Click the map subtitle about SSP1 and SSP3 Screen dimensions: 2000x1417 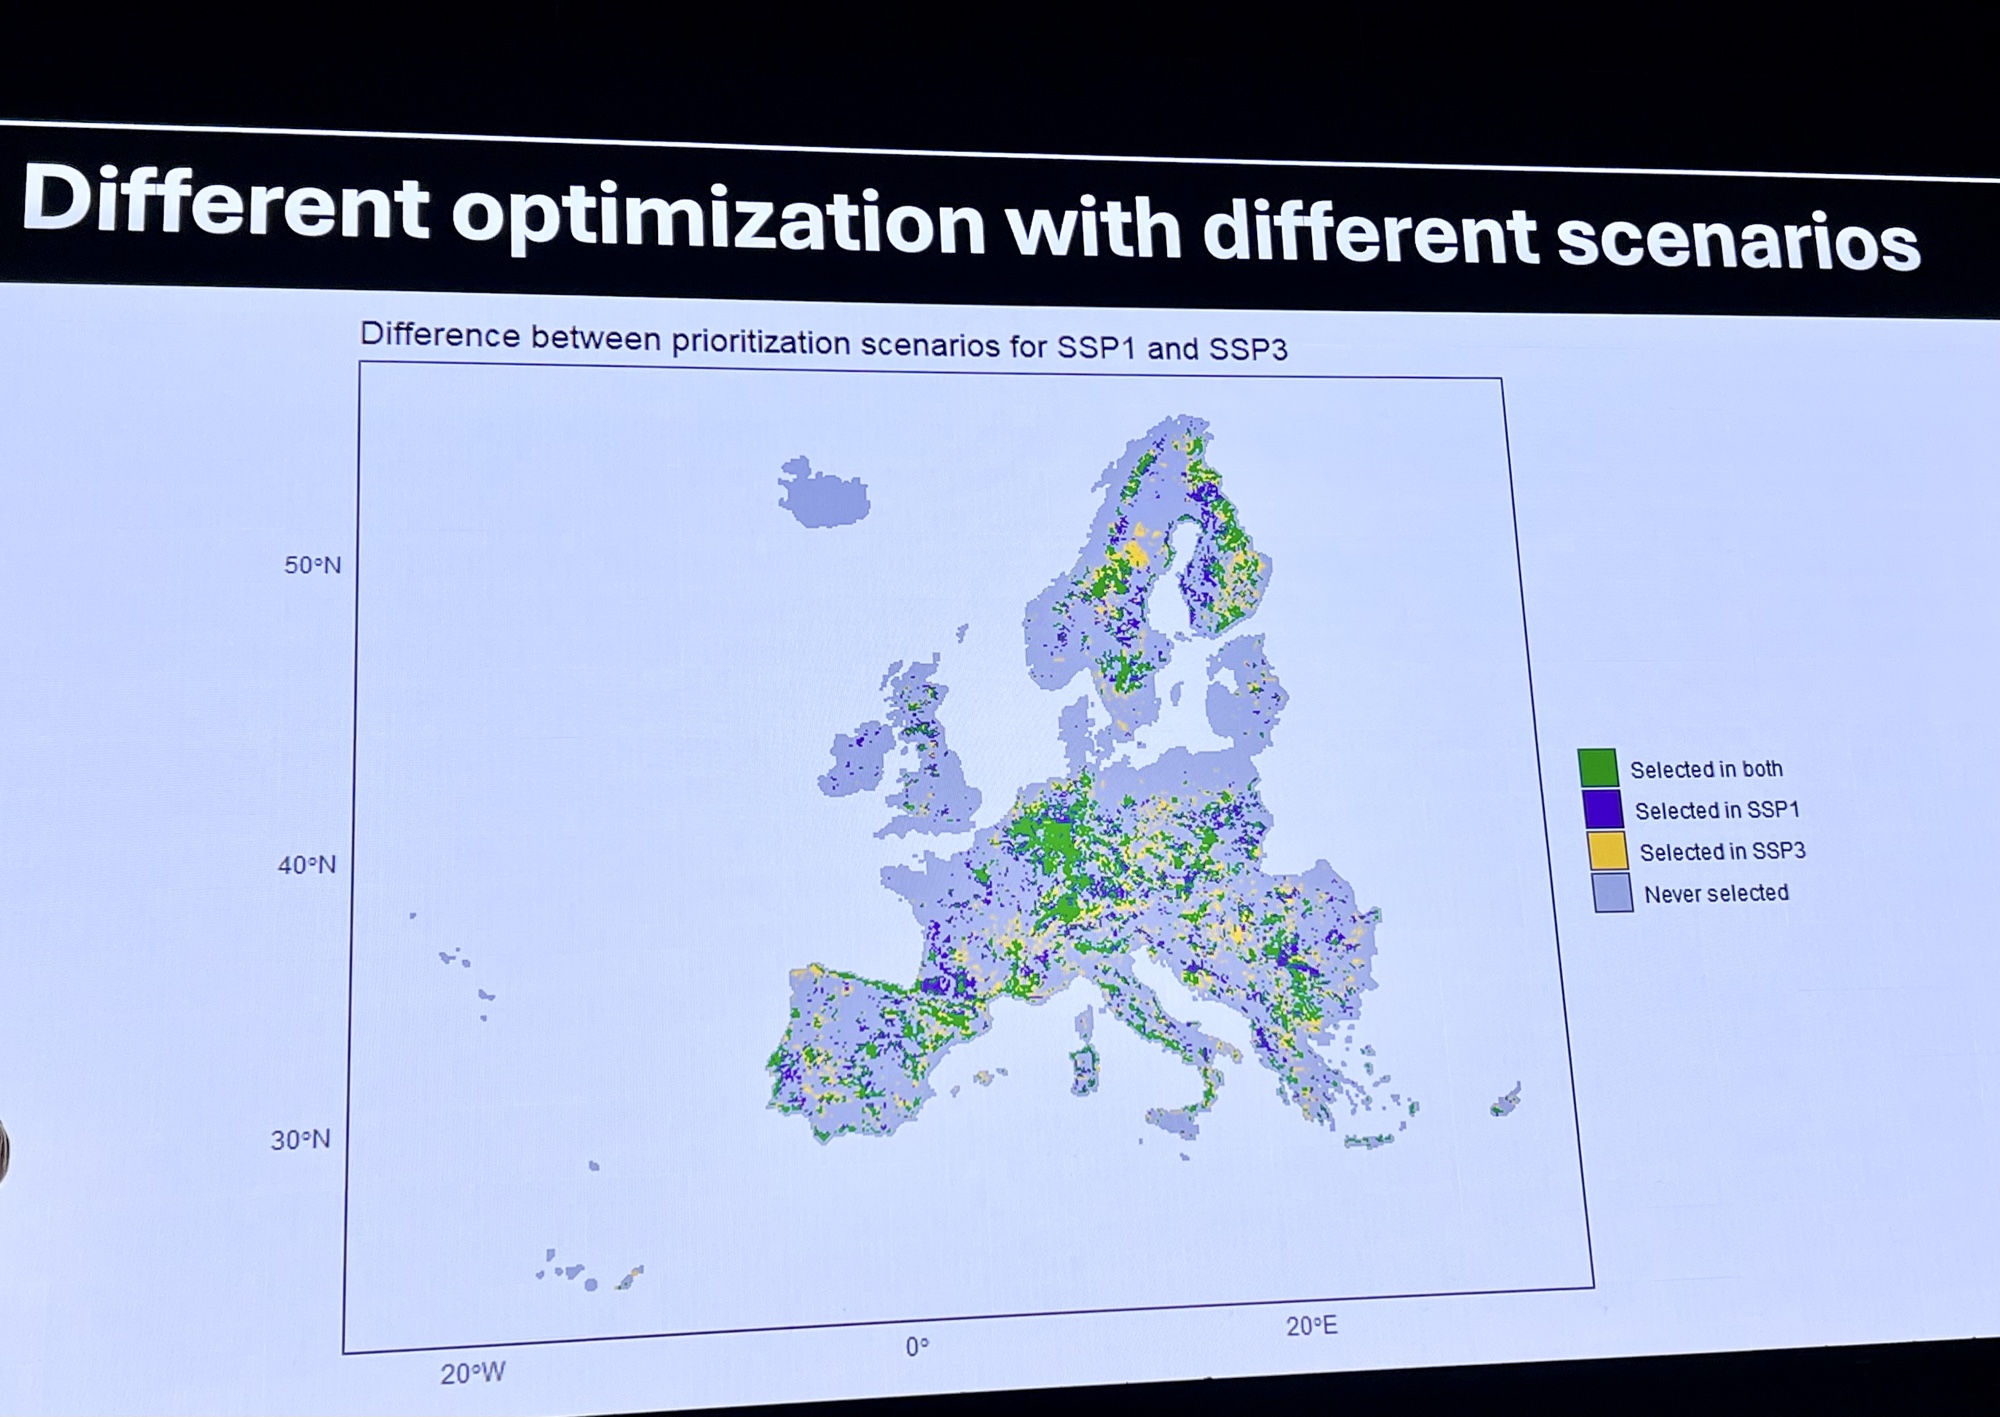point(823,341)
